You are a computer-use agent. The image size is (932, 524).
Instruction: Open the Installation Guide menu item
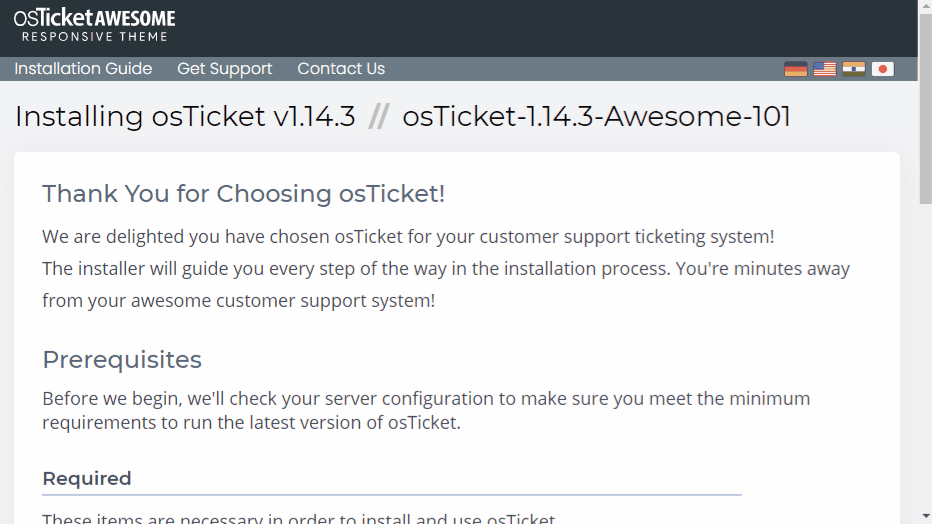(83, 69)
